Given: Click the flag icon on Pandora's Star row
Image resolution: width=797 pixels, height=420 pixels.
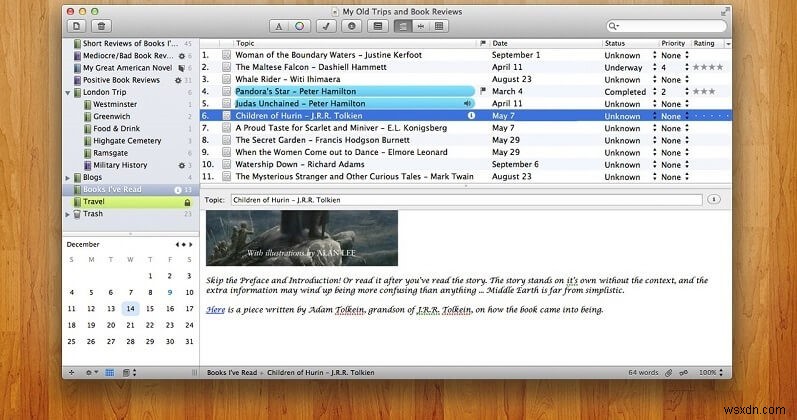Looking at the screenshot, I should click(x=482, y=90).
